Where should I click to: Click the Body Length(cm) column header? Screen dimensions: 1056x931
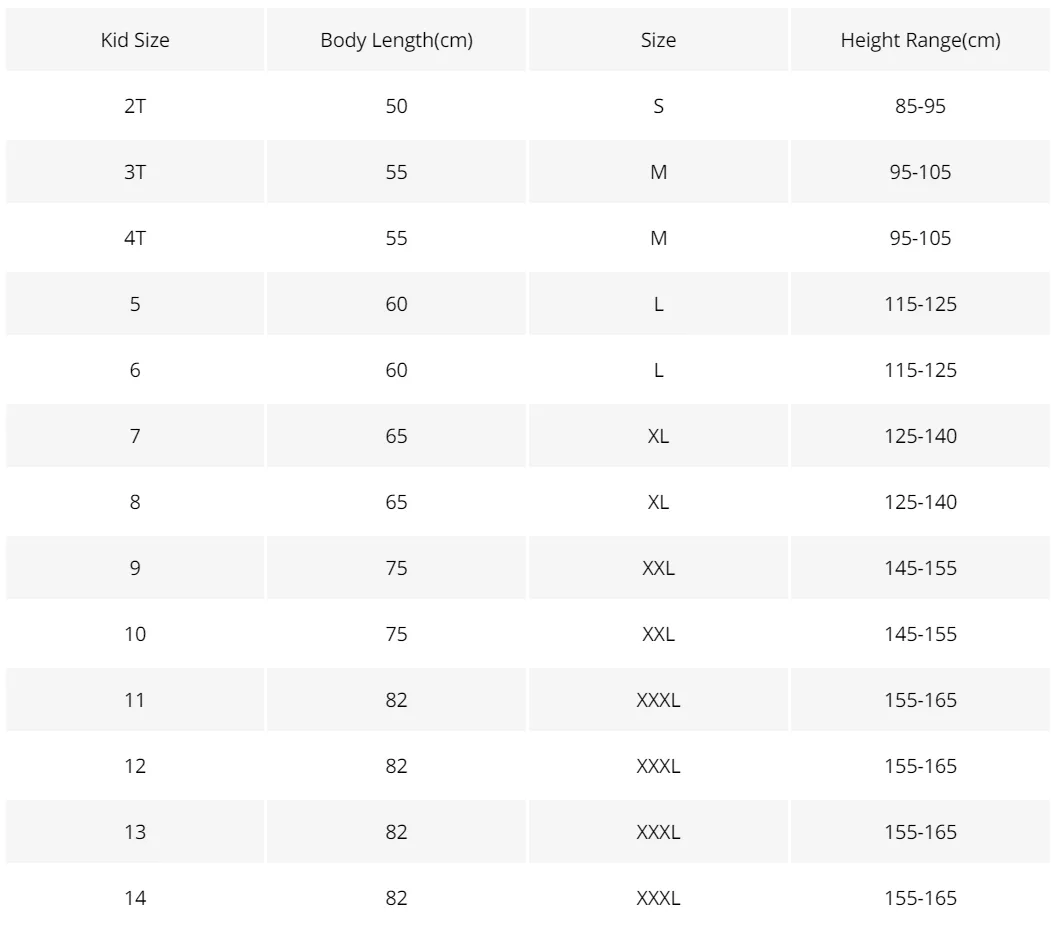(x=396, y=40)
